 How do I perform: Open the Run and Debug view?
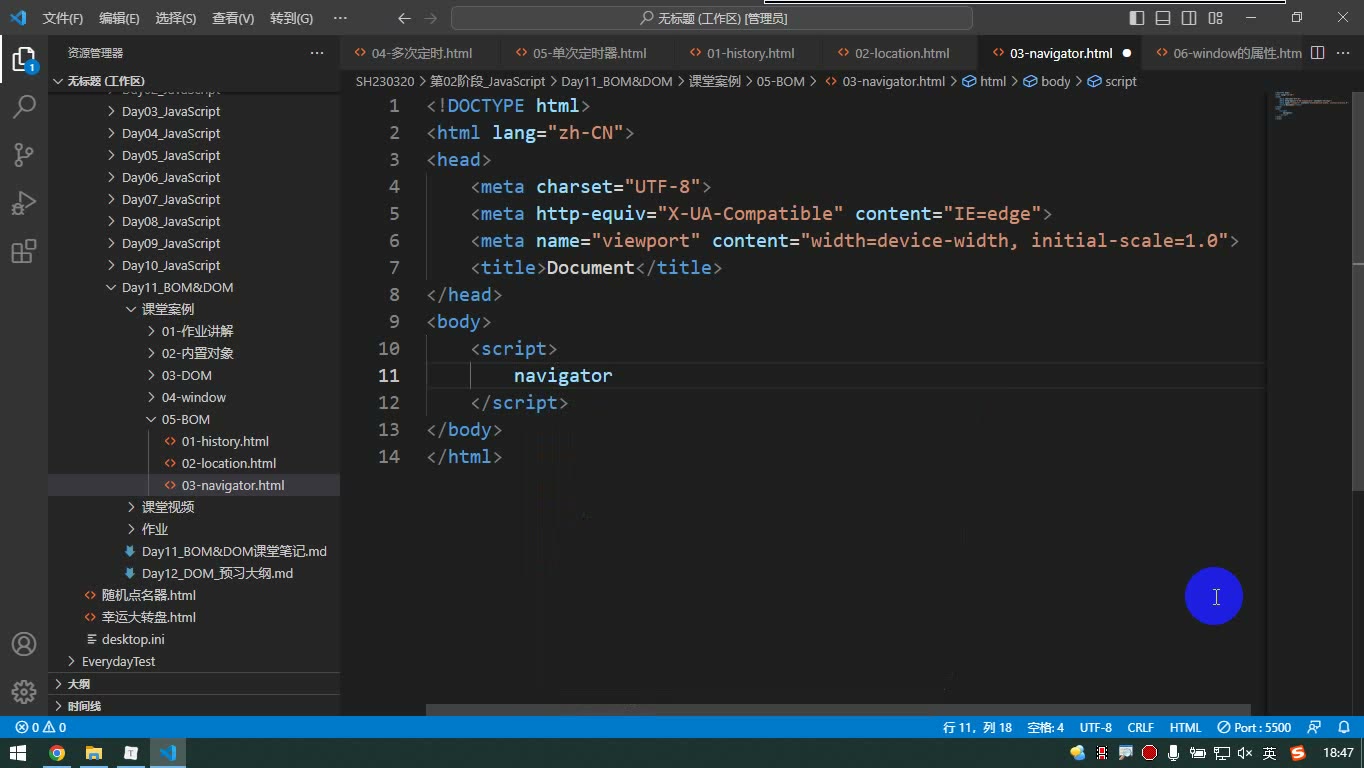tap(24, 203)
